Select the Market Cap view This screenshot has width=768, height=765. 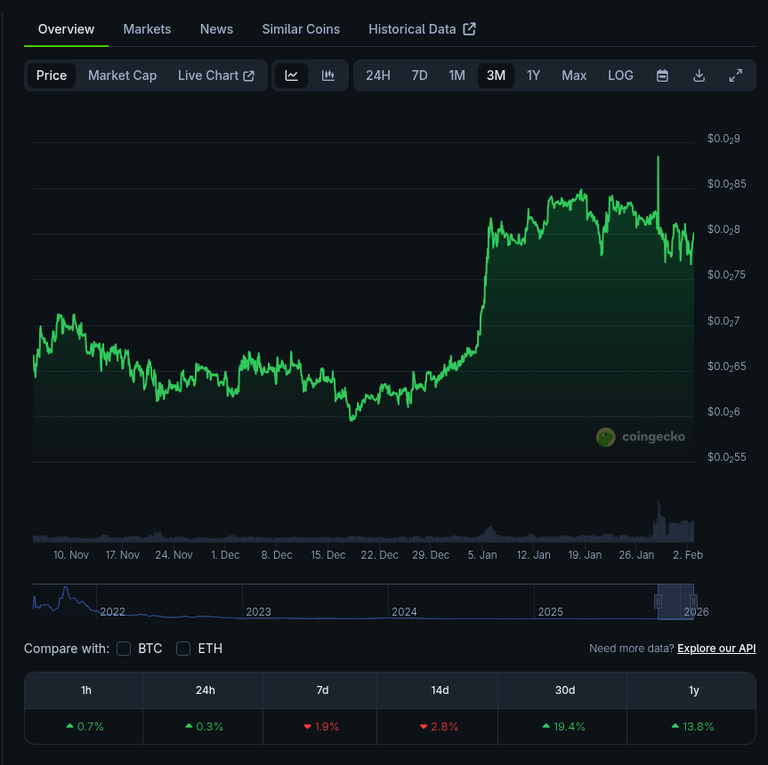(122, 76)
